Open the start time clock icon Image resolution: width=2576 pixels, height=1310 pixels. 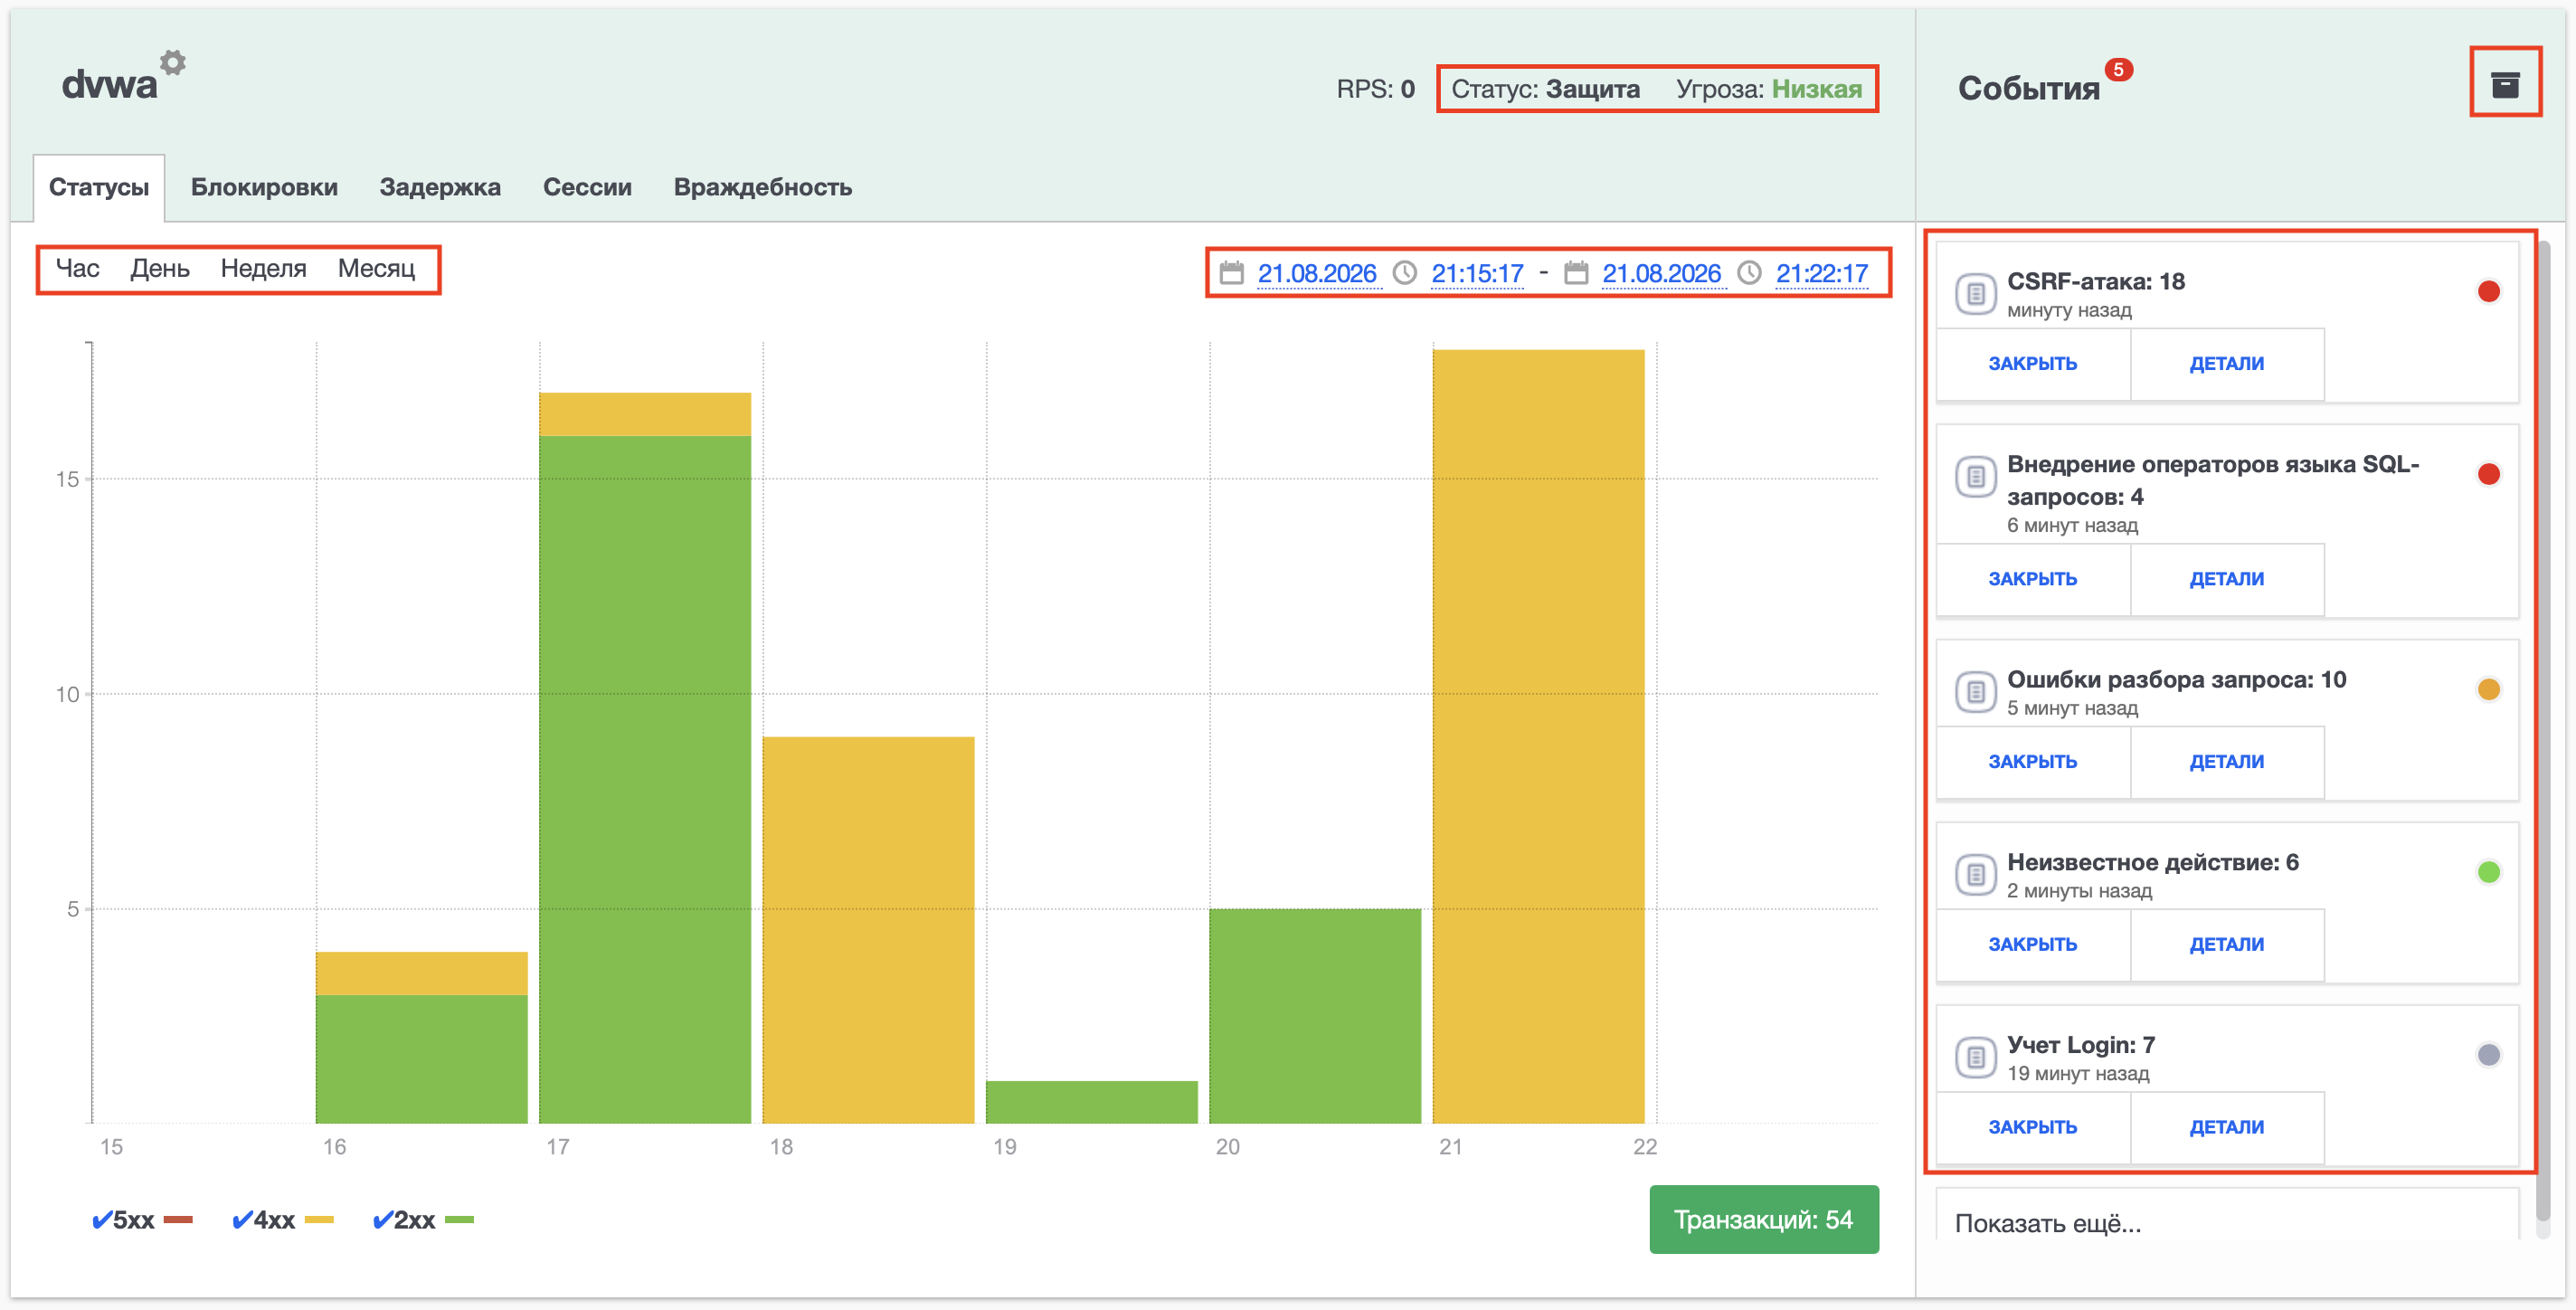[1405, 273]
